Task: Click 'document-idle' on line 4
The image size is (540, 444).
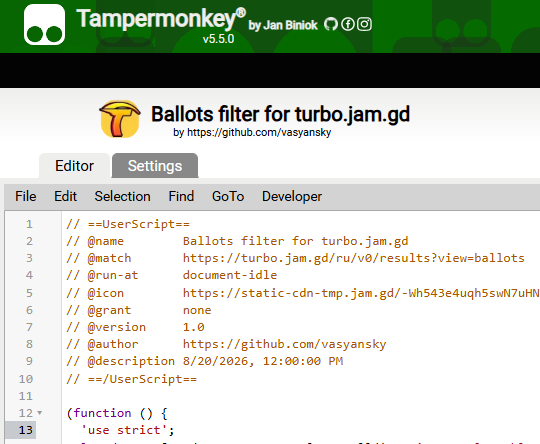Action: (x=230, y=275)
